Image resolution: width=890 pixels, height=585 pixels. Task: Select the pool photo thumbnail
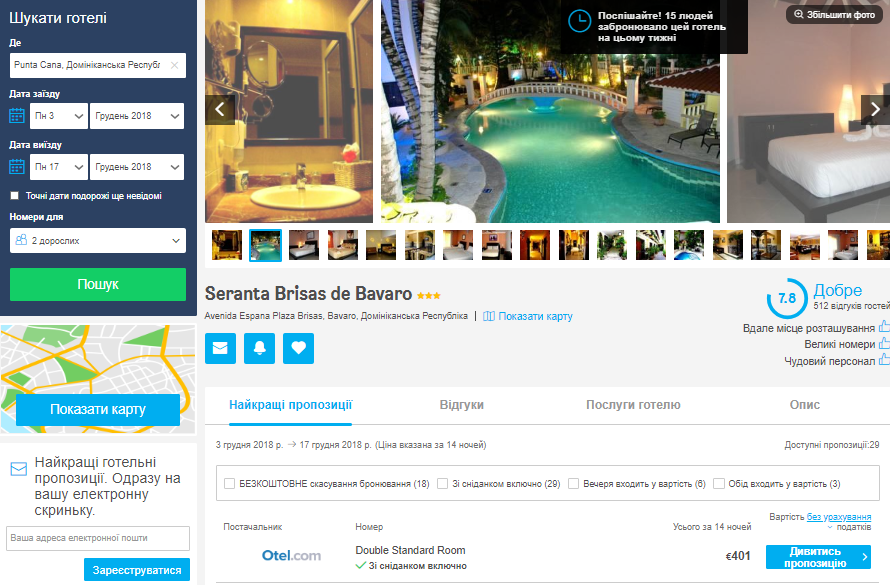(265, 245)
